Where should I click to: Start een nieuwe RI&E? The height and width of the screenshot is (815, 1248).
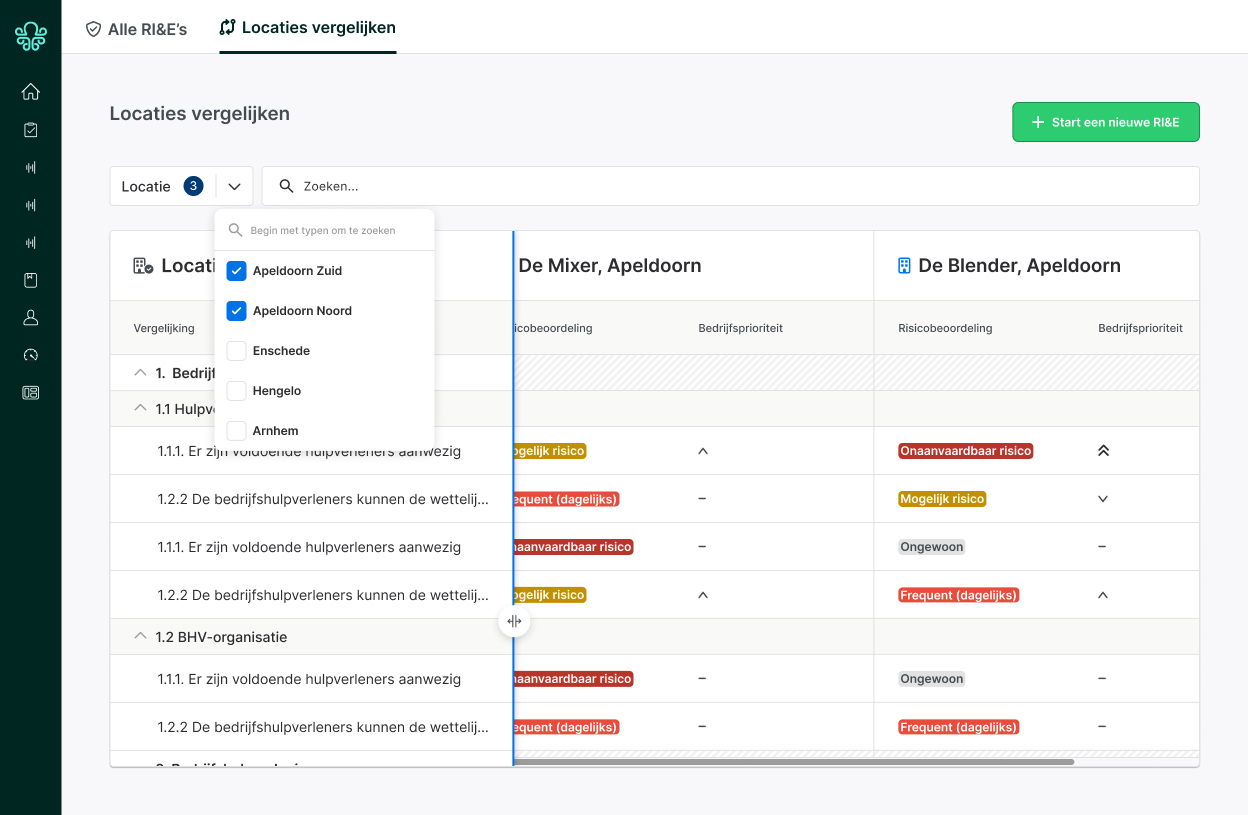(1106, 122)
